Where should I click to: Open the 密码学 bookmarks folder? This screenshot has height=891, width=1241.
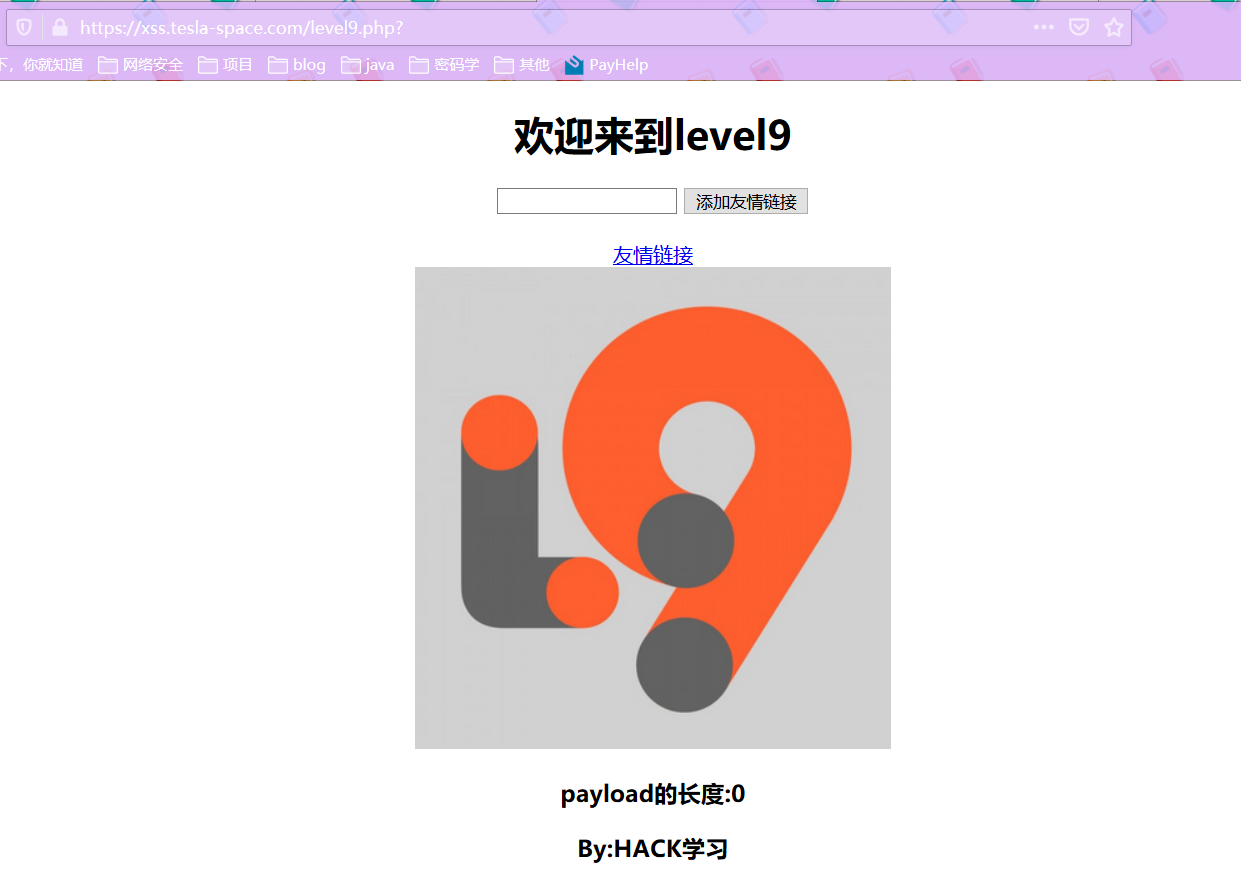tap(444, 65)
